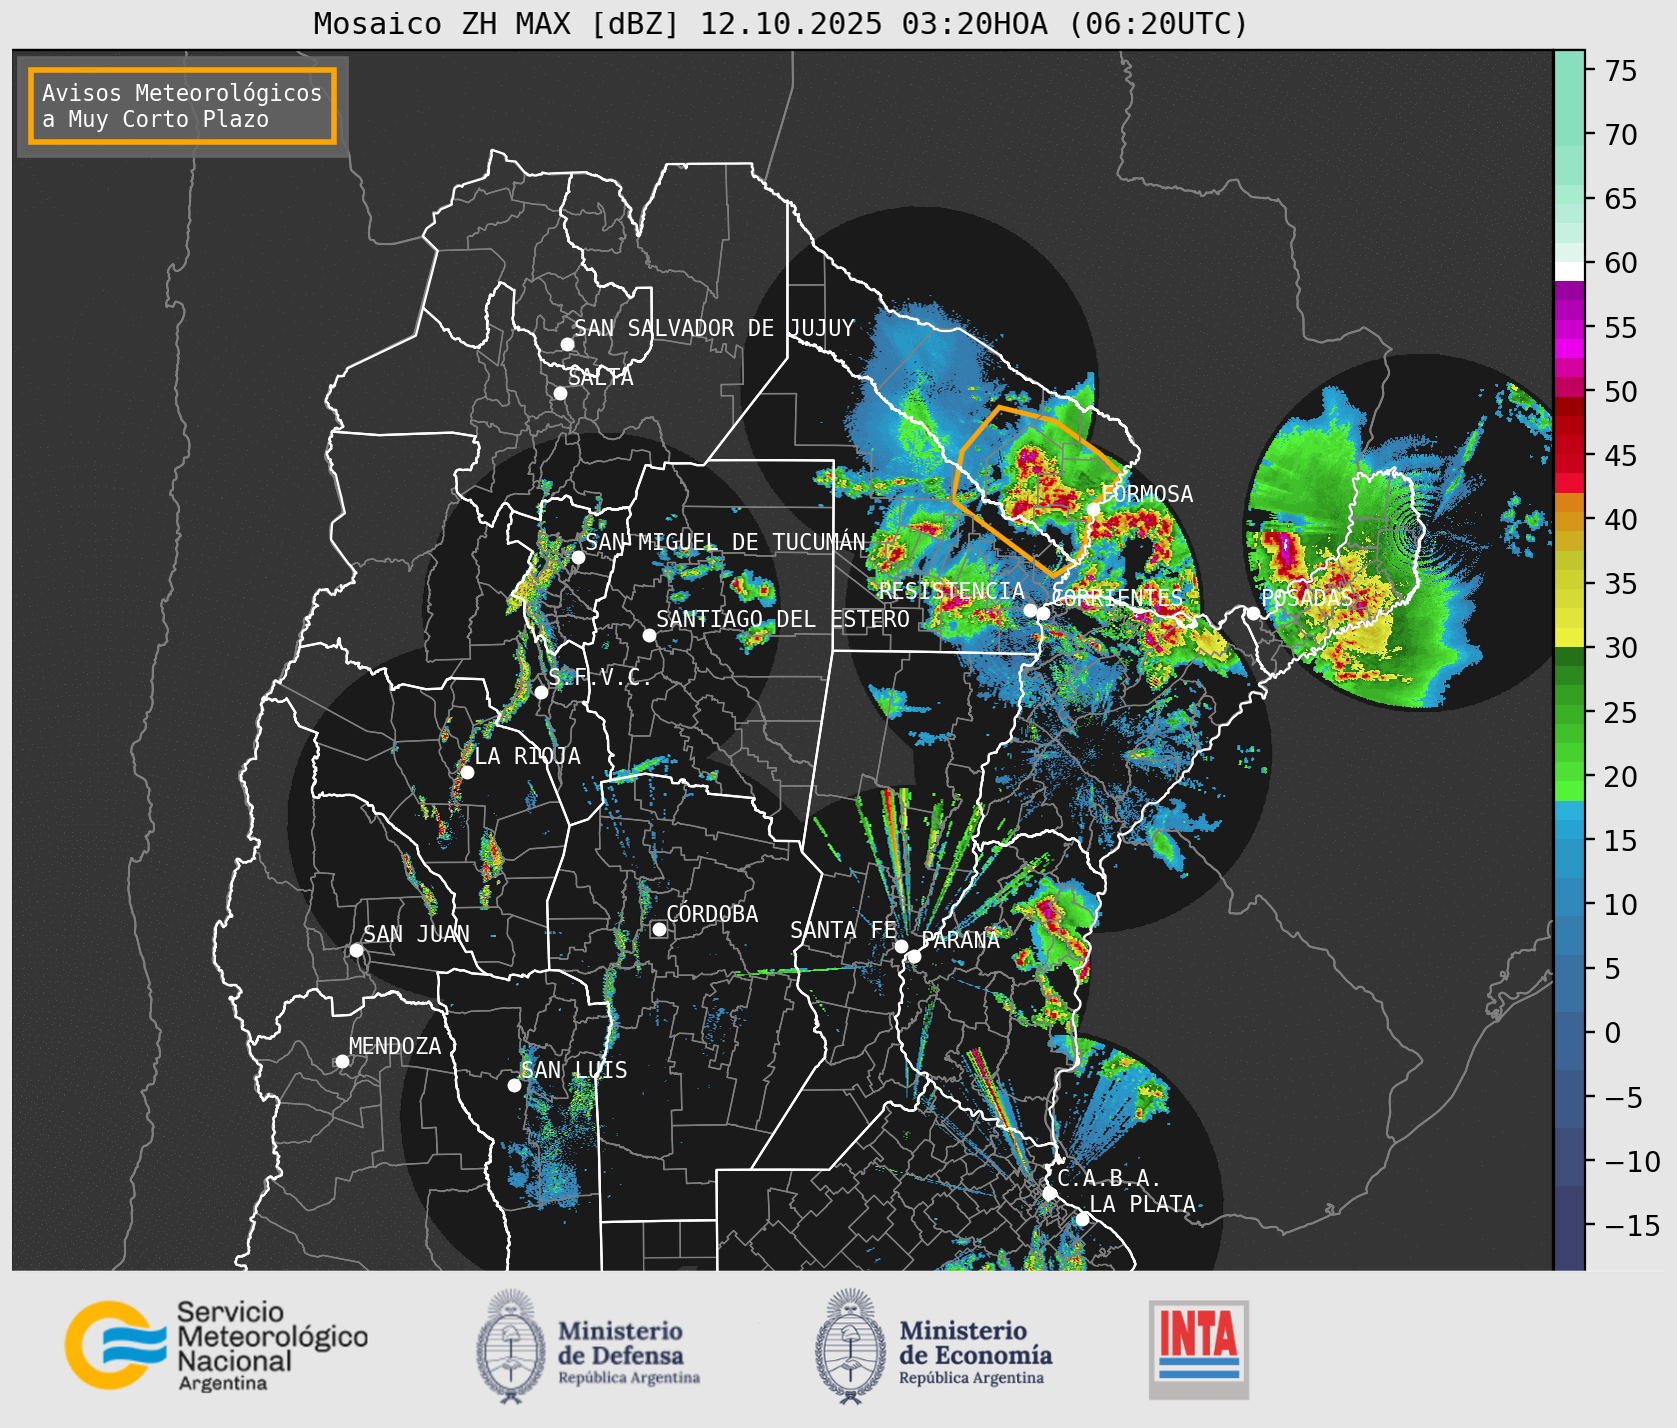Screen dimensions: 1677x1428
Task: Click the POSADAS text label
Action: [1307, 598]
